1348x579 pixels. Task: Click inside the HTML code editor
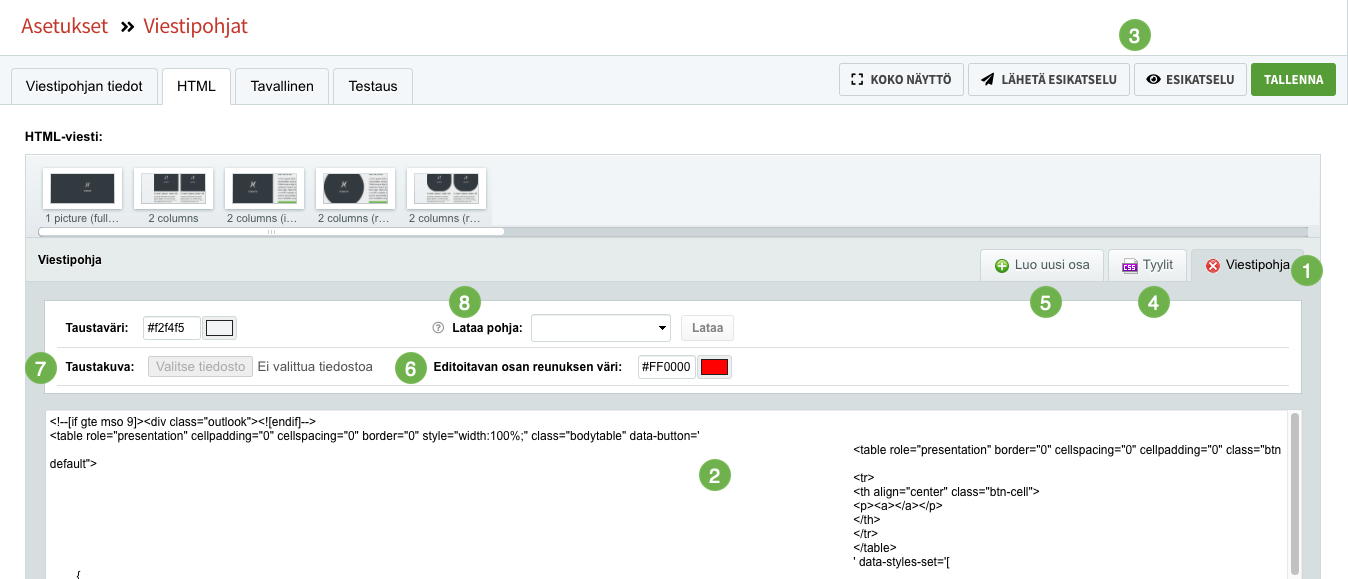pyautogui.click(x=666, y=494)
